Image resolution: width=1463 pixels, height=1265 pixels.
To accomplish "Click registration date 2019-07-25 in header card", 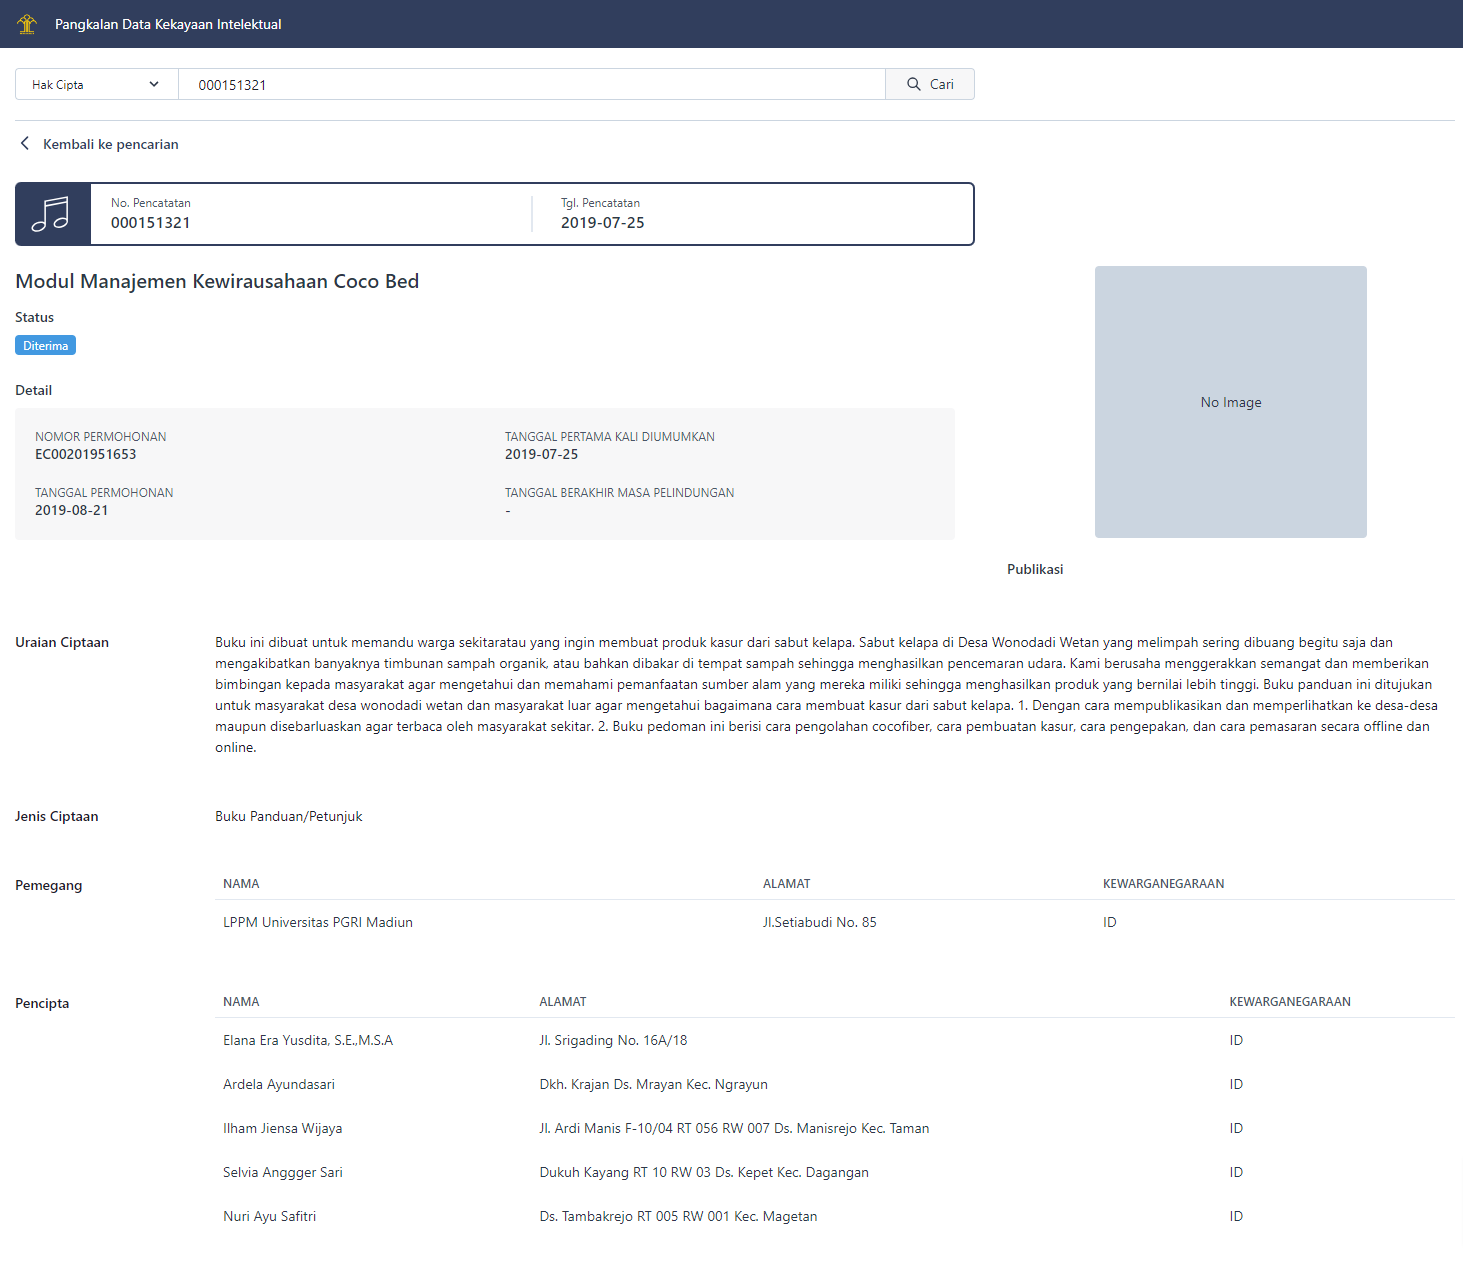I will (603, 223).
